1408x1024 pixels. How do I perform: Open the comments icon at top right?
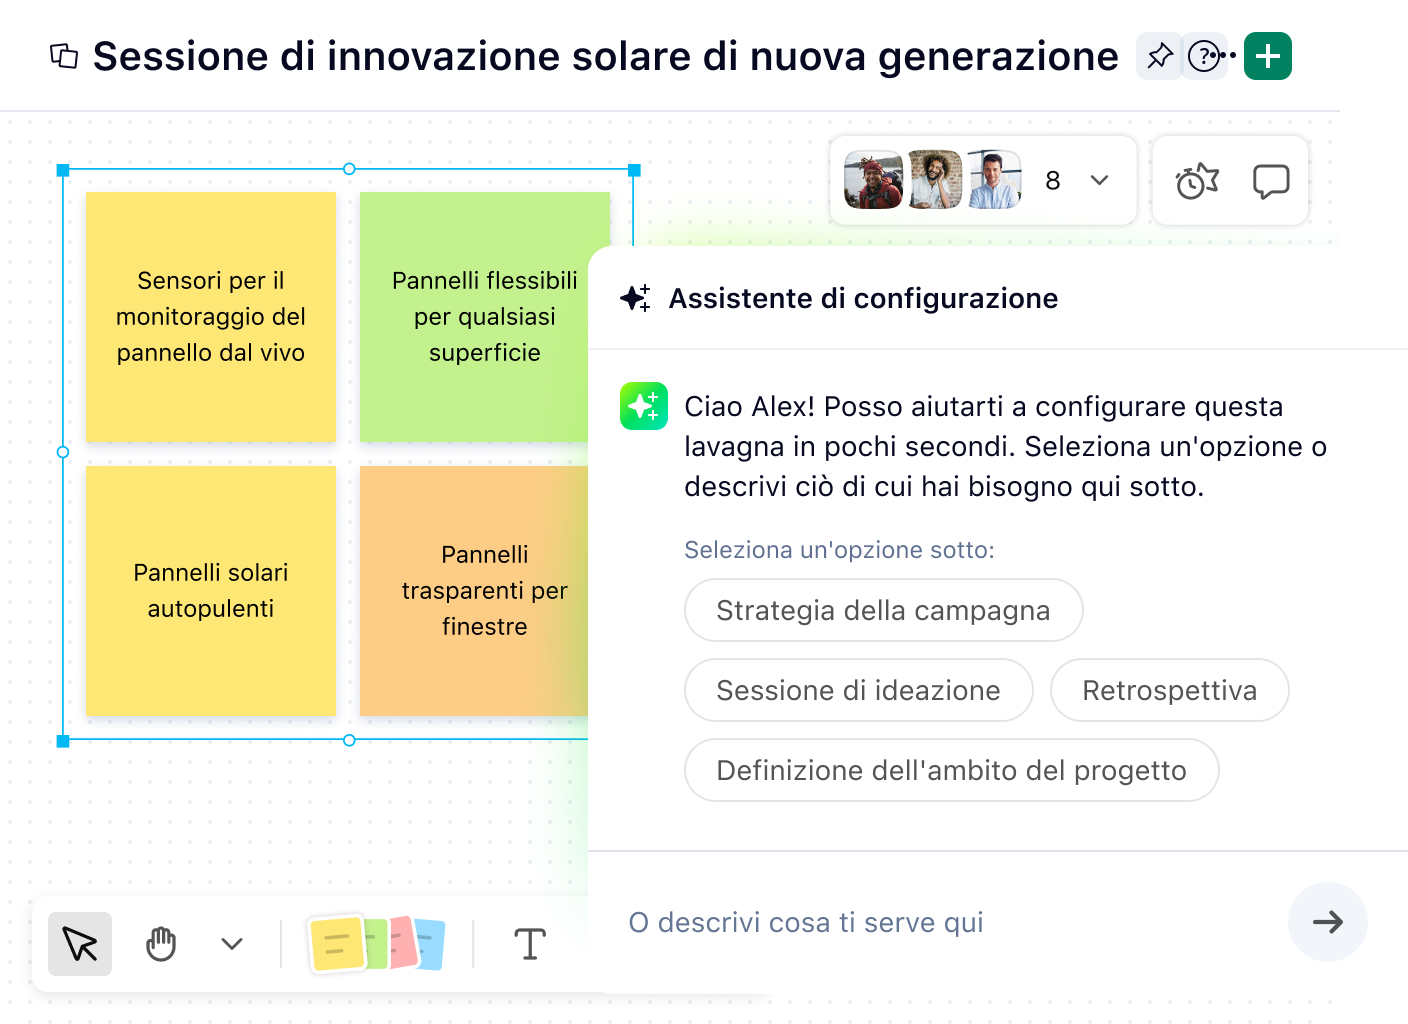coord(1270,181)
